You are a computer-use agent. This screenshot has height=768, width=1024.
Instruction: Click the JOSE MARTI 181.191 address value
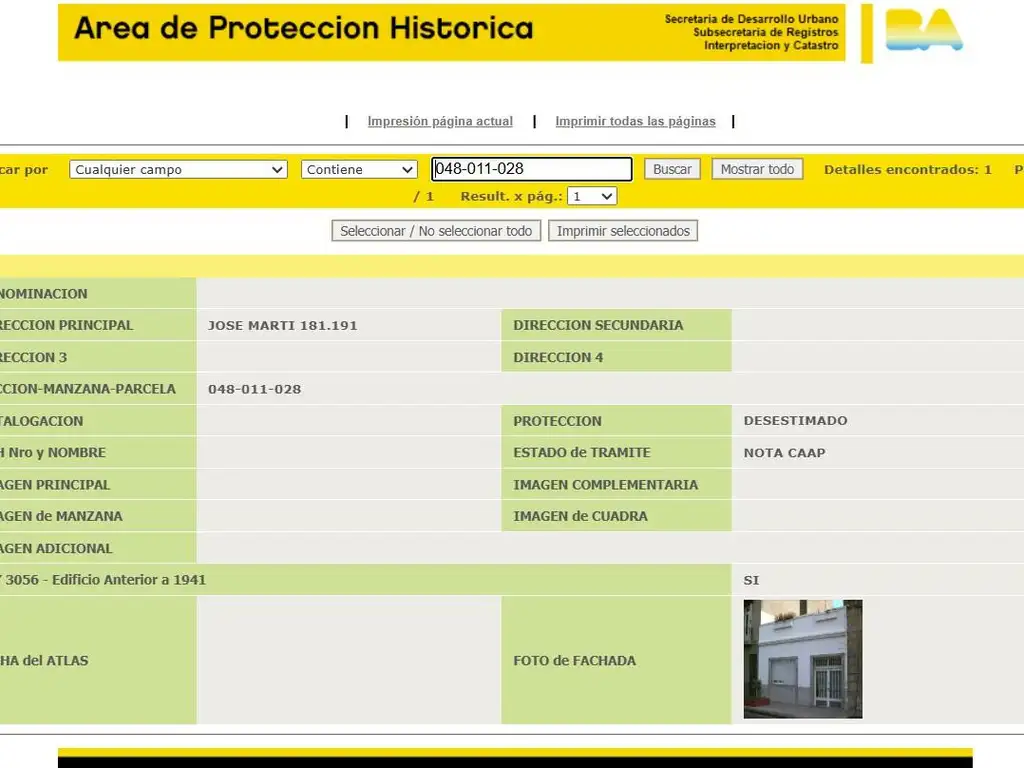click(282, 325)
